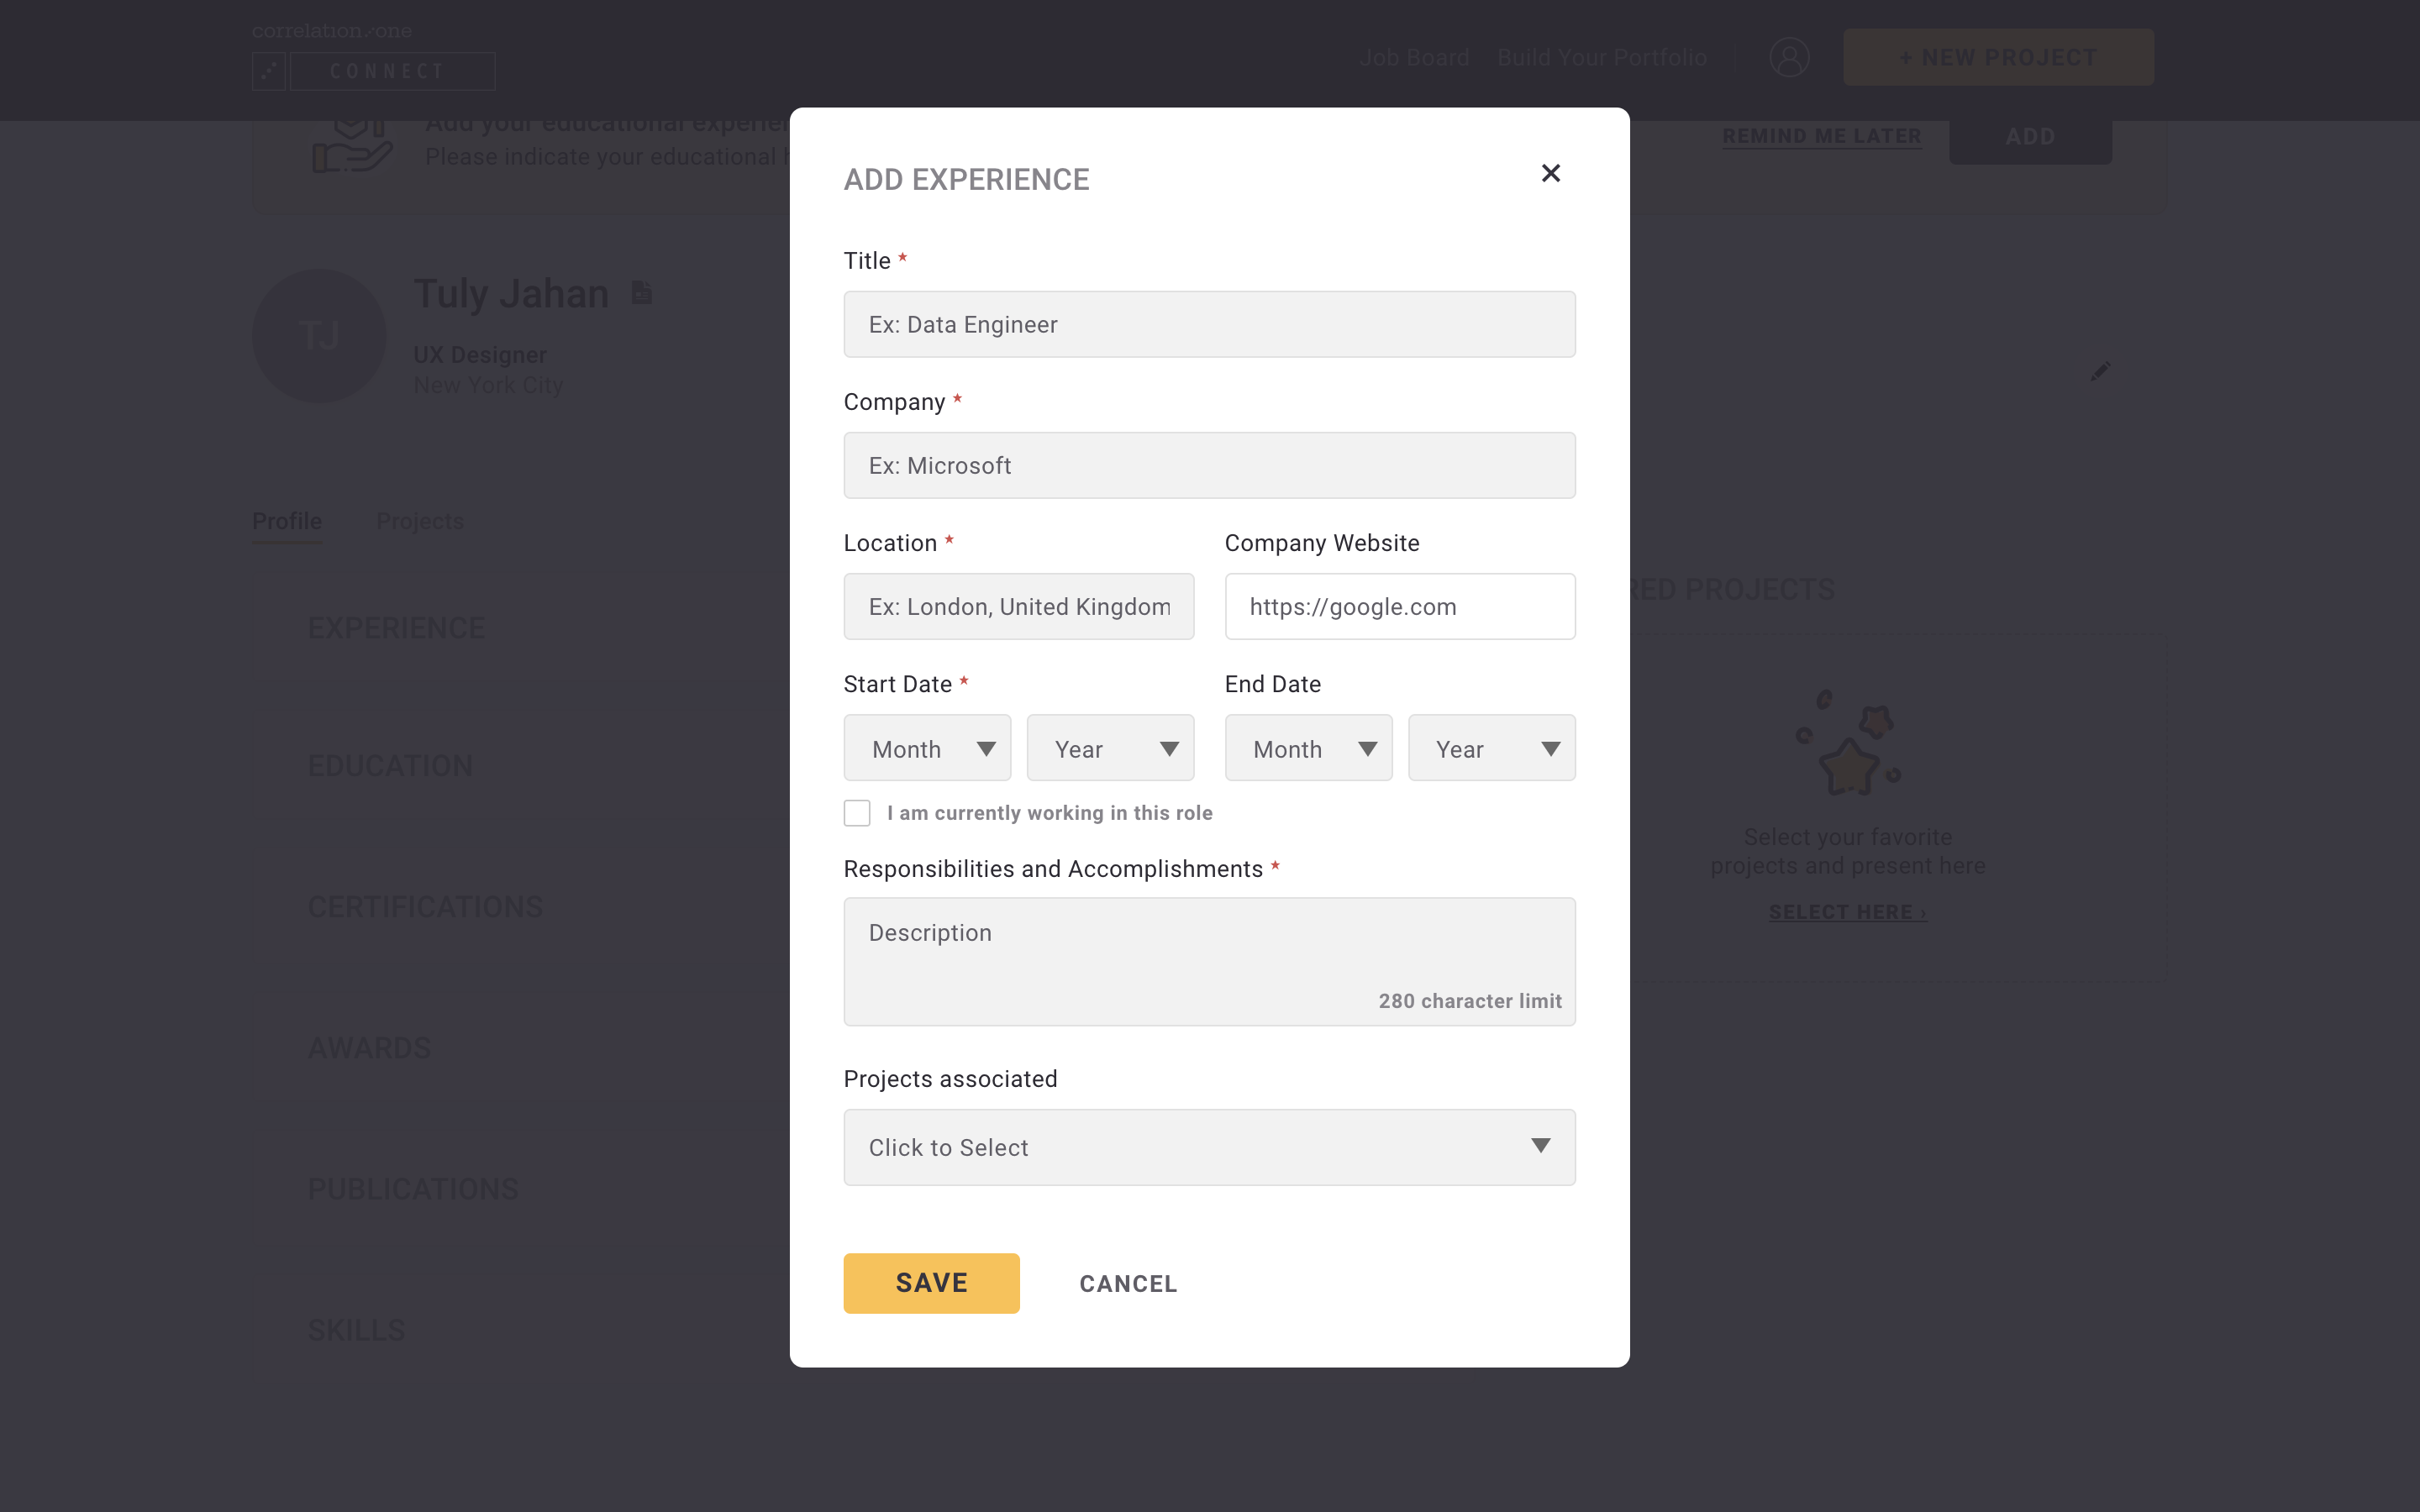Screen dimensions: 2420x1512
Task: Open the Start Date Year dropdown
Action: 1110,748
